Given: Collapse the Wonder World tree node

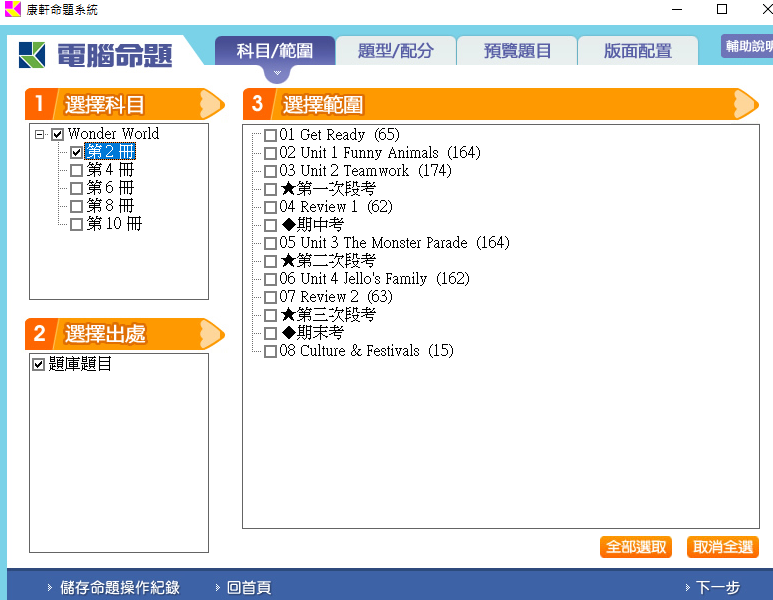Looking at the screenshot, I should [x=39, y=134].
